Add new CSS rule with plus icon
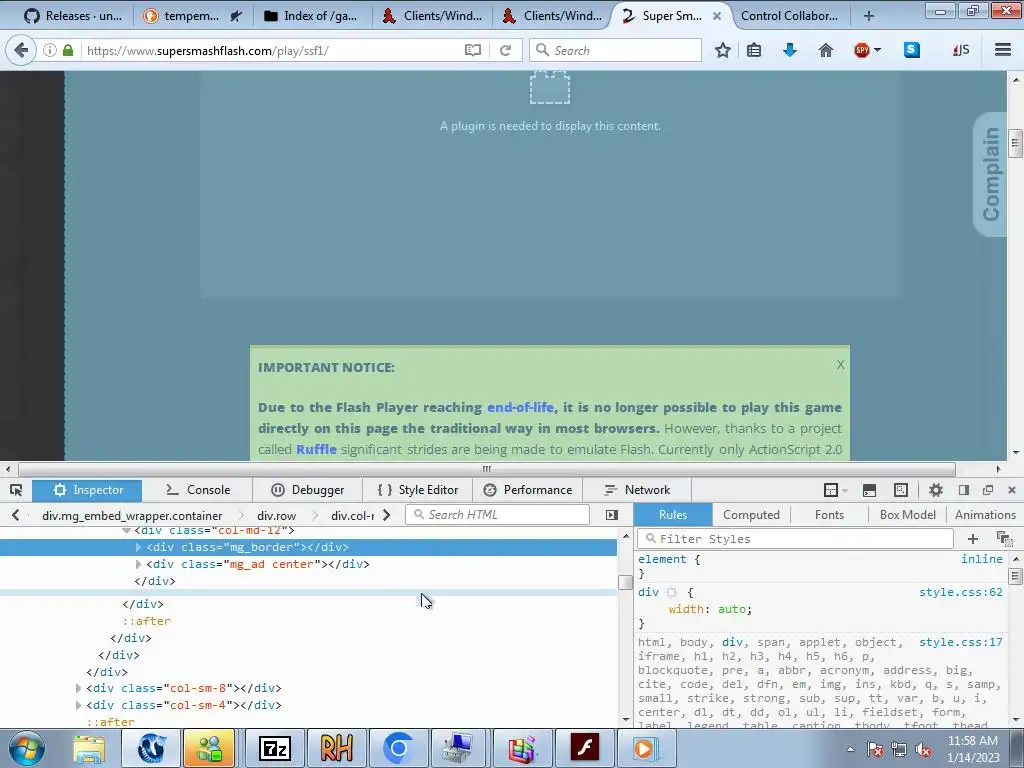Screen dimensions: 1024x768 pyautogui.click(x=972, y=539)
